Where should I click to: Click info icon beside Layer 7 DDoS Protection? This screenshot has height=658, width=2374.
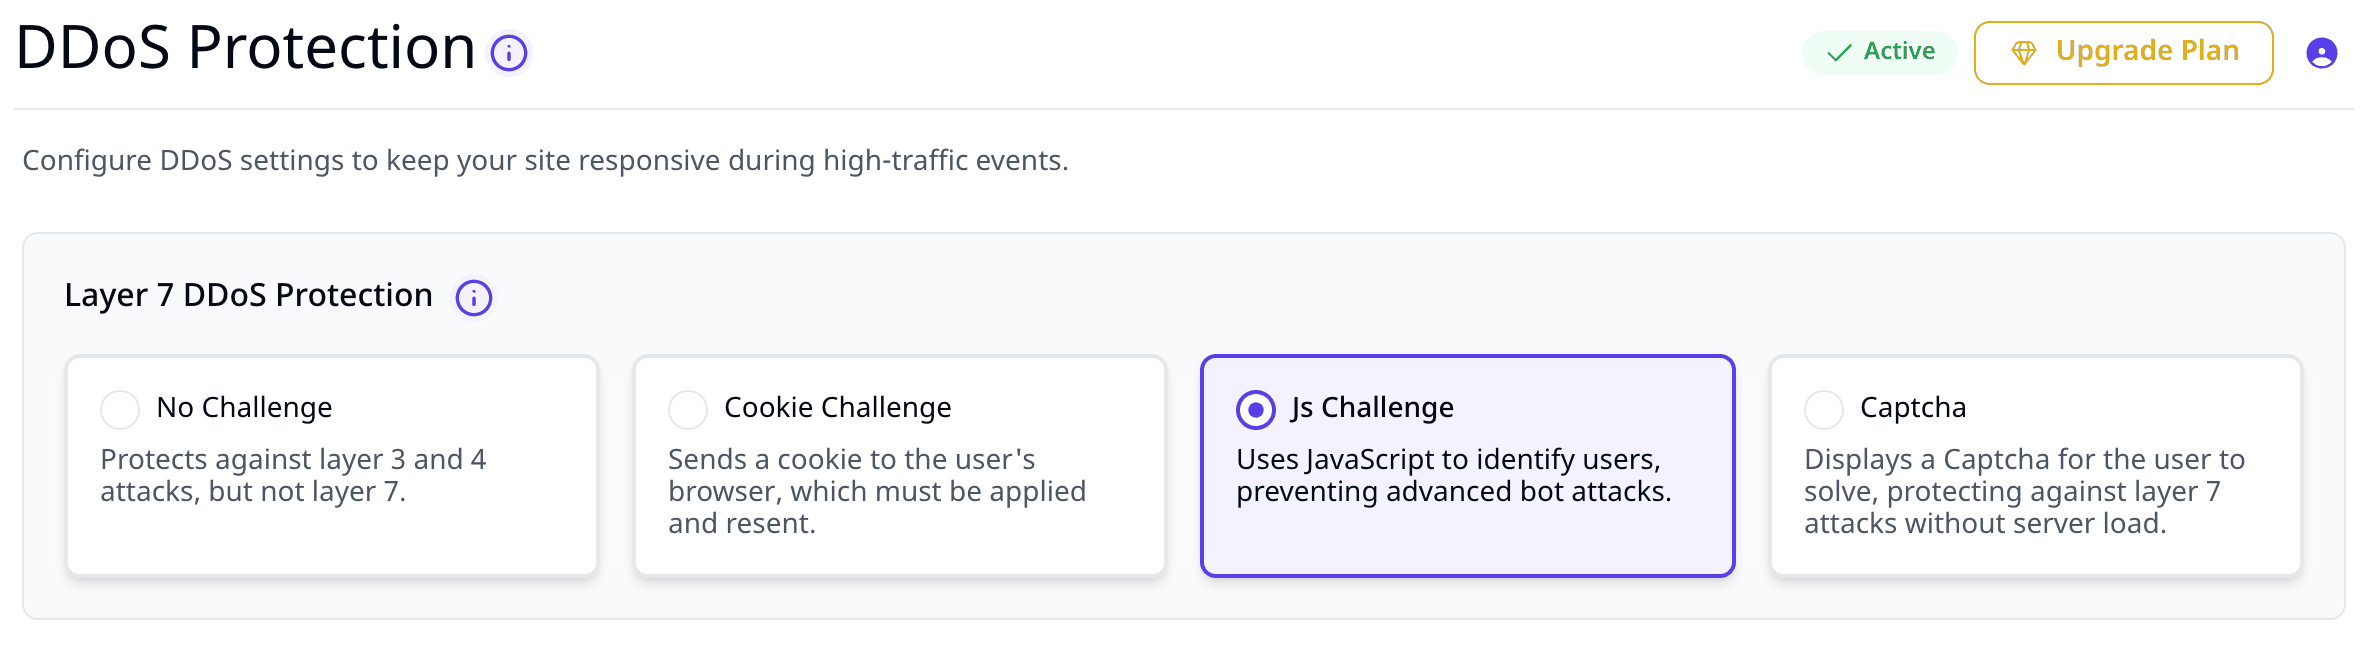(474, 297)
